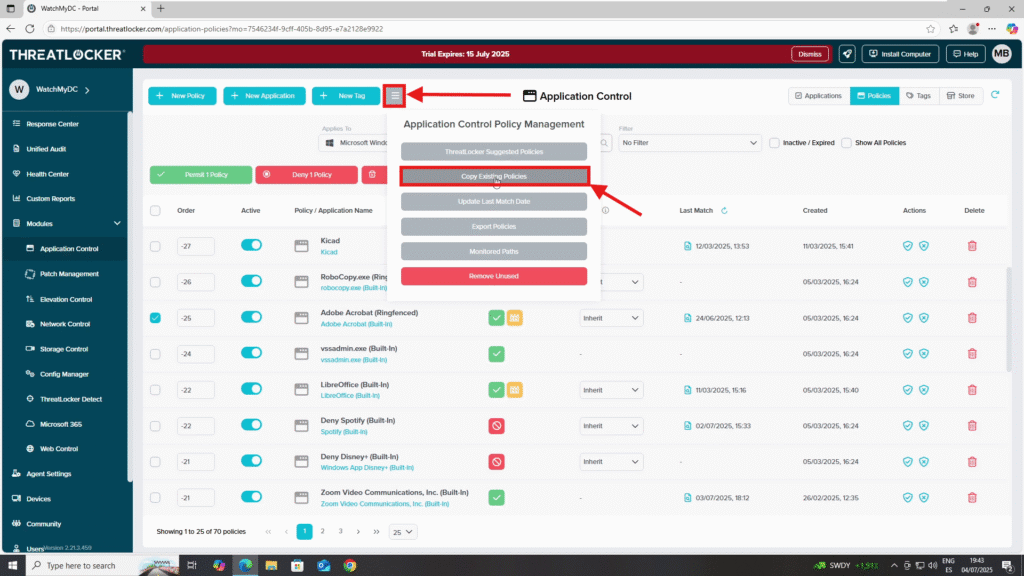Click red deny icon on Deny Disney+ row
1024x576 pixels.
pyautogui.click(x=496, y=462)
